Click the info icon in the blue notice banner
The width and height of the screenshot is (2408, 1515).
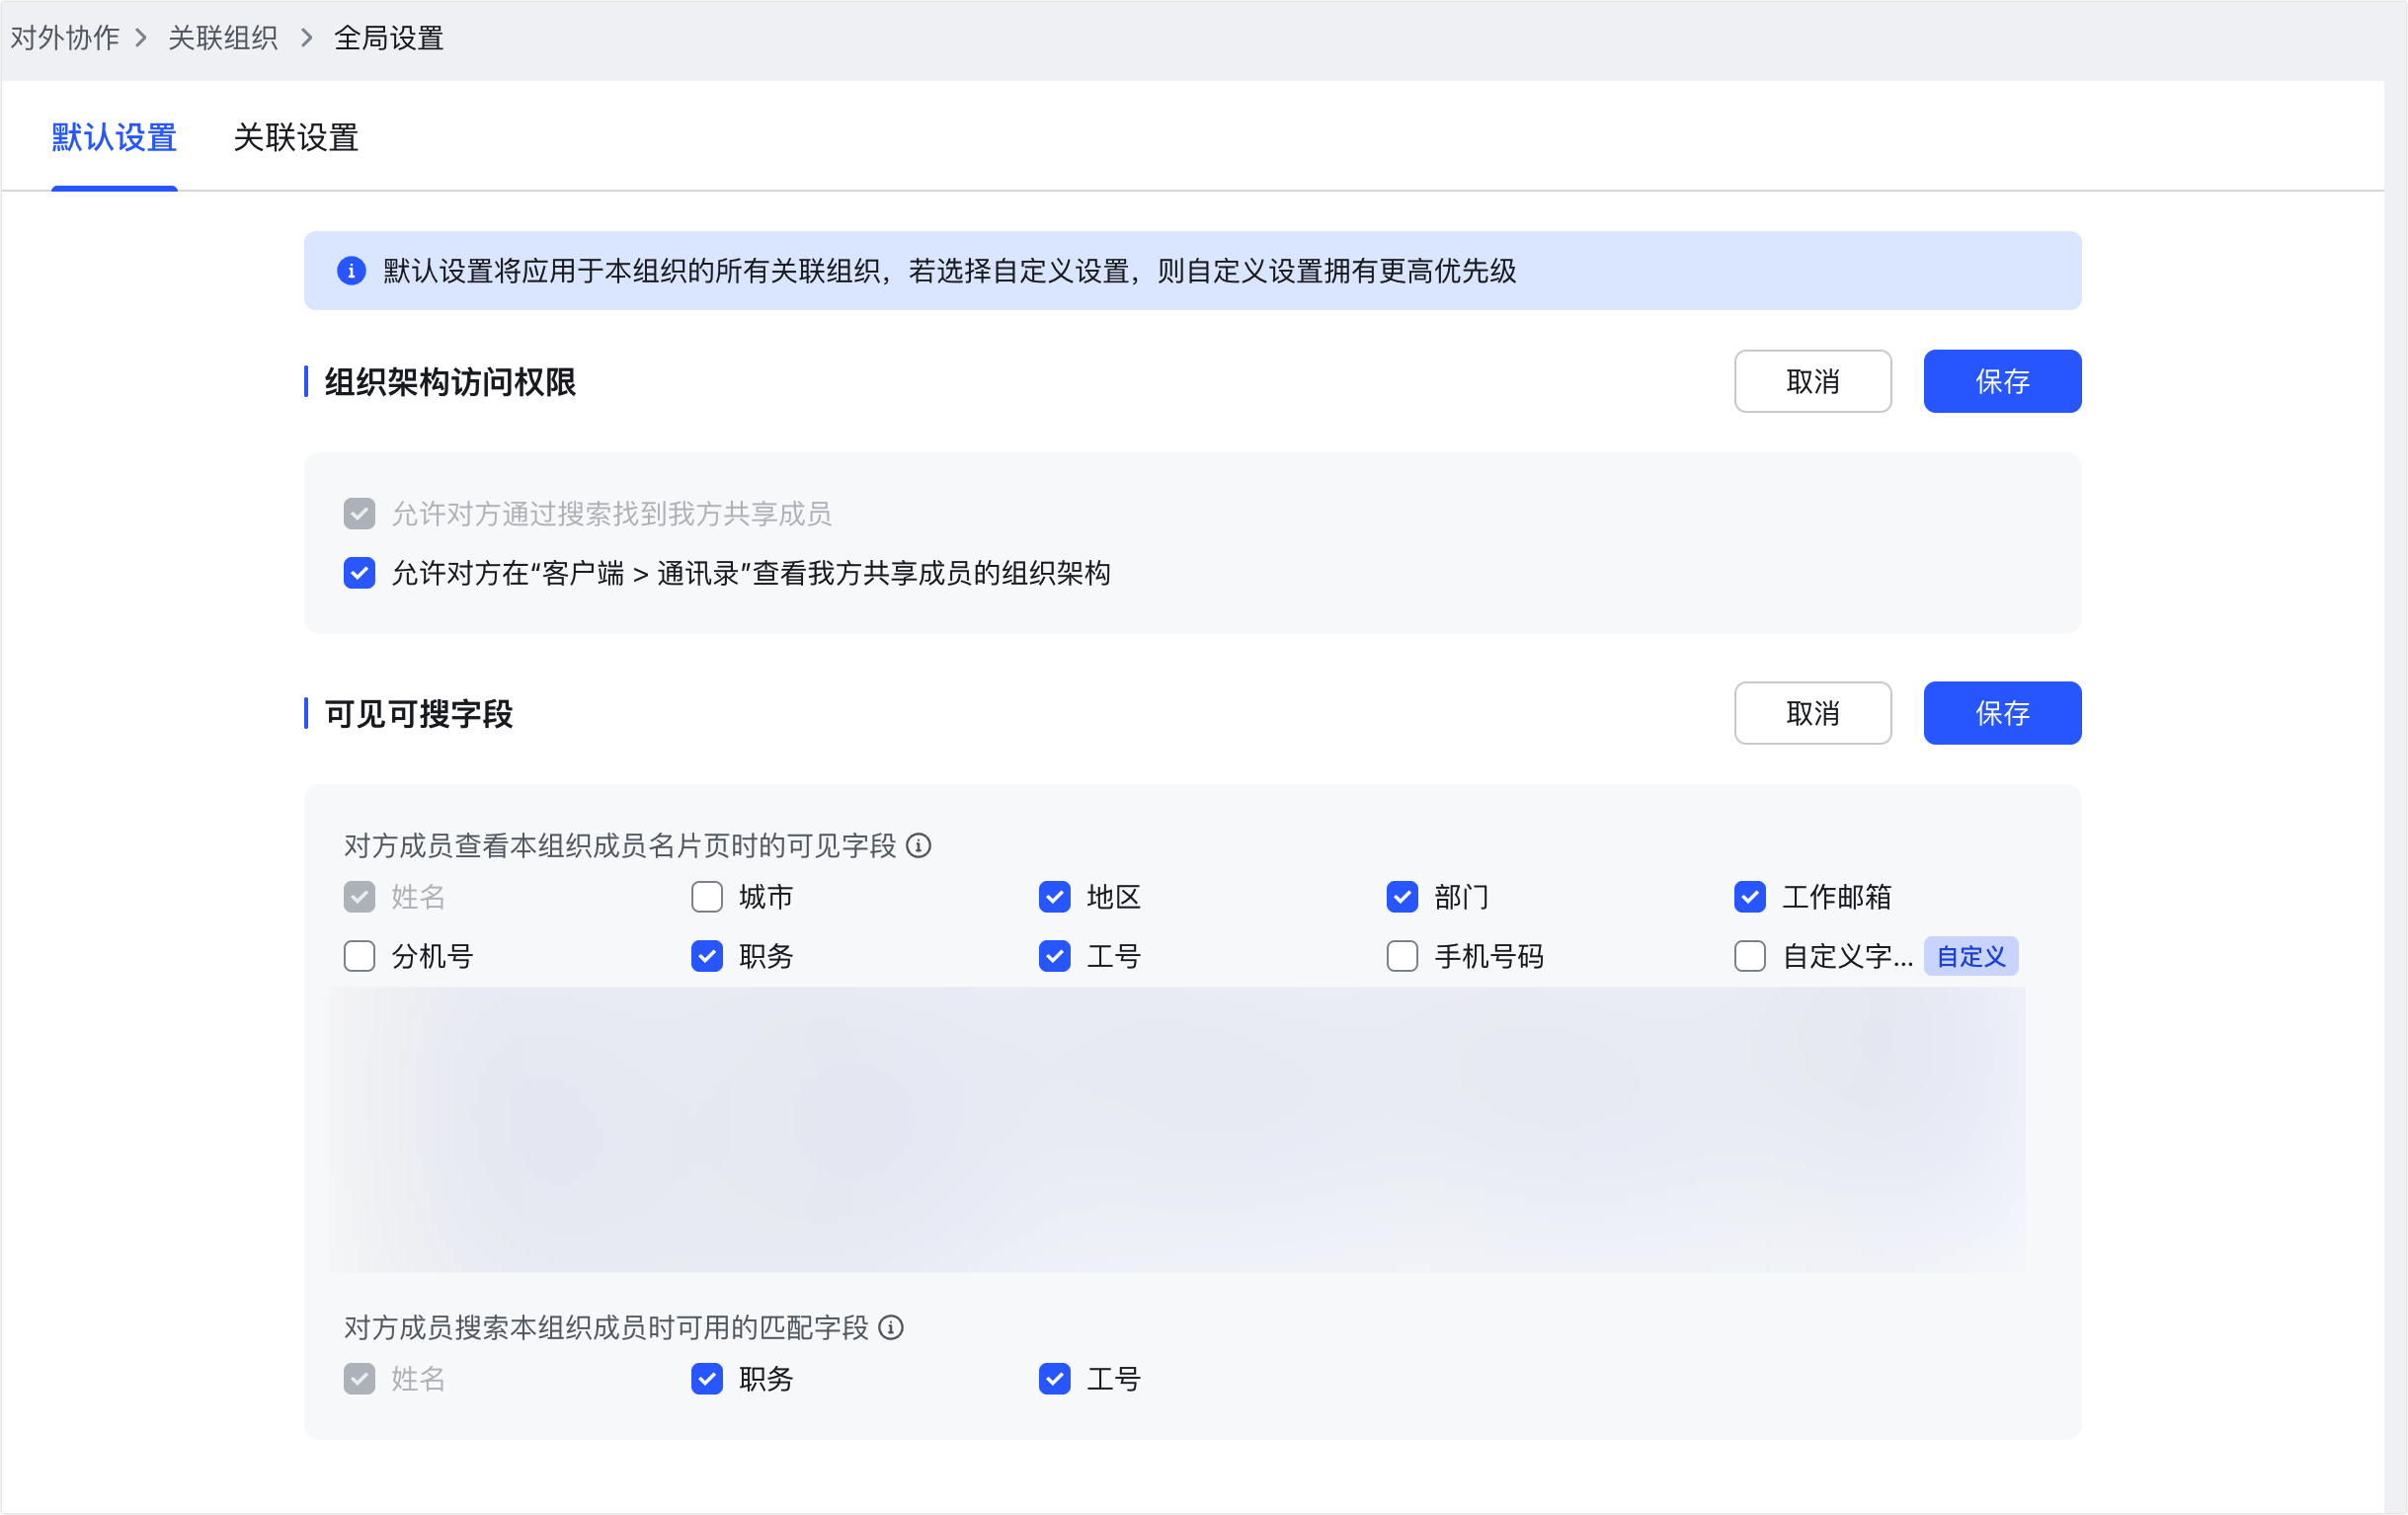[351, 271]
